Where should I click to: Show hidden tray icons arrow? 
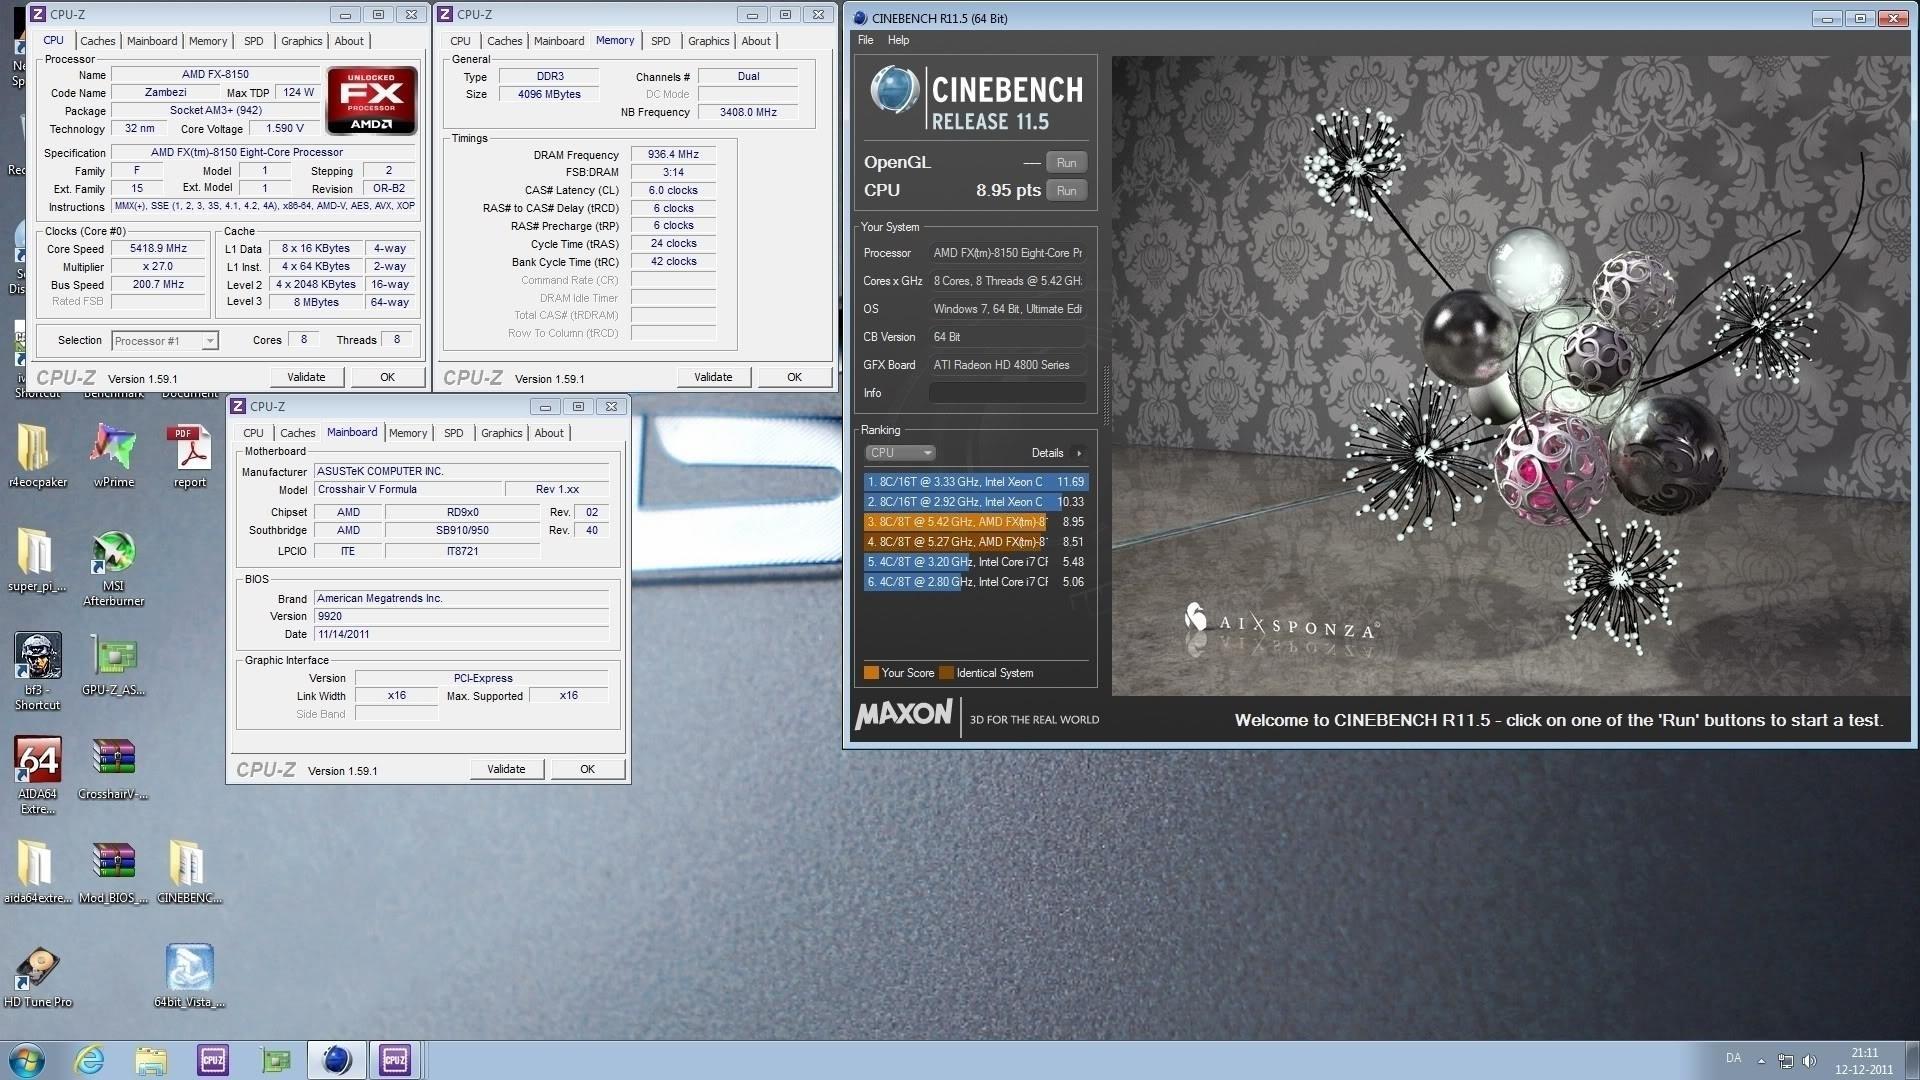1761,1060
